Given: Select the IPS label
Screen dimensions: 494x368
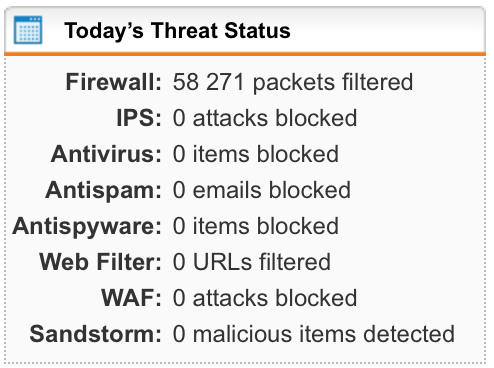Looking at the screenshot, I should [x=139, y=118].
